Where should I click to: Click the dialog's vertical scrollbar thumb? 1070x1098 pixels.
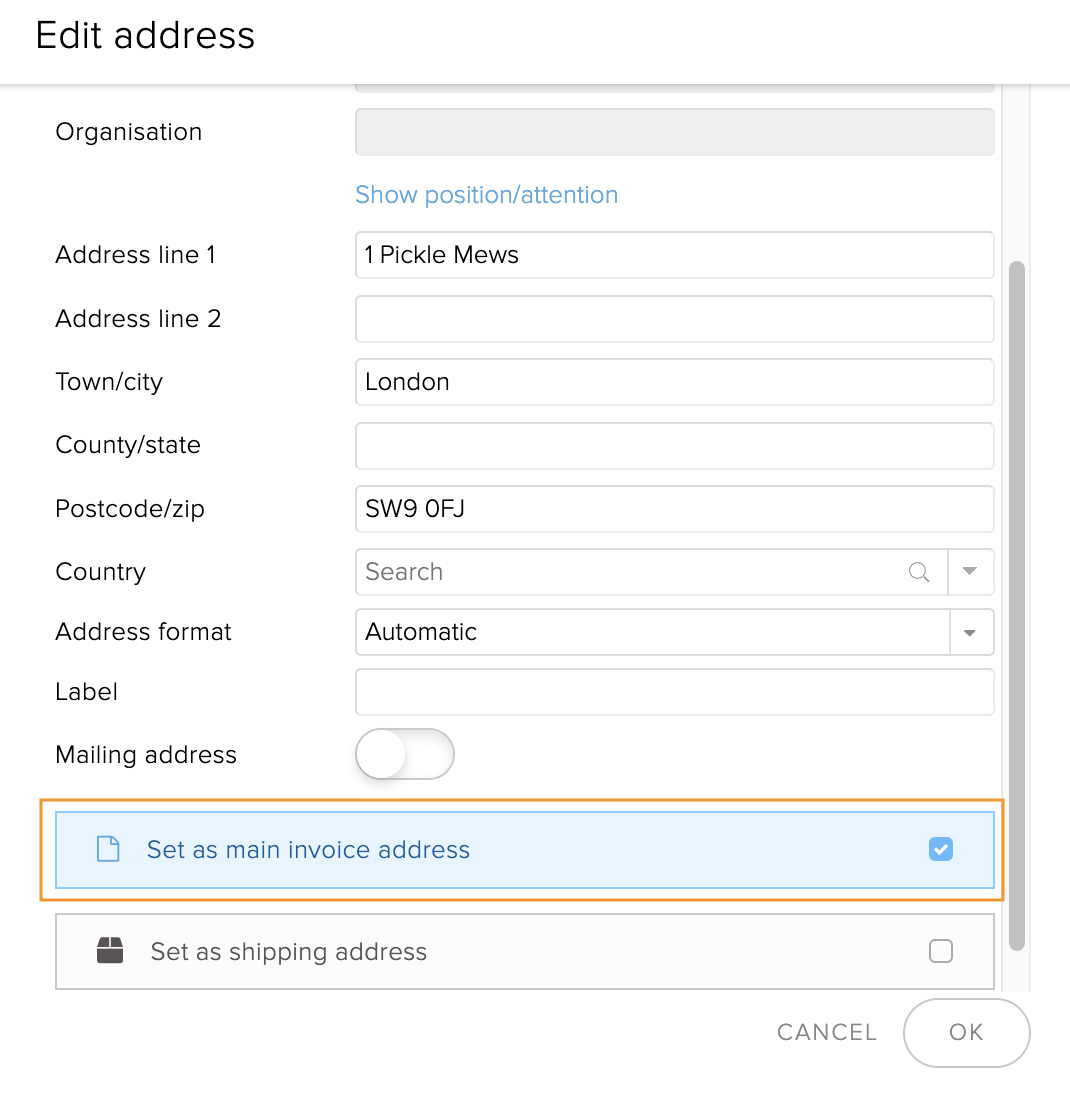point(1017,605)
